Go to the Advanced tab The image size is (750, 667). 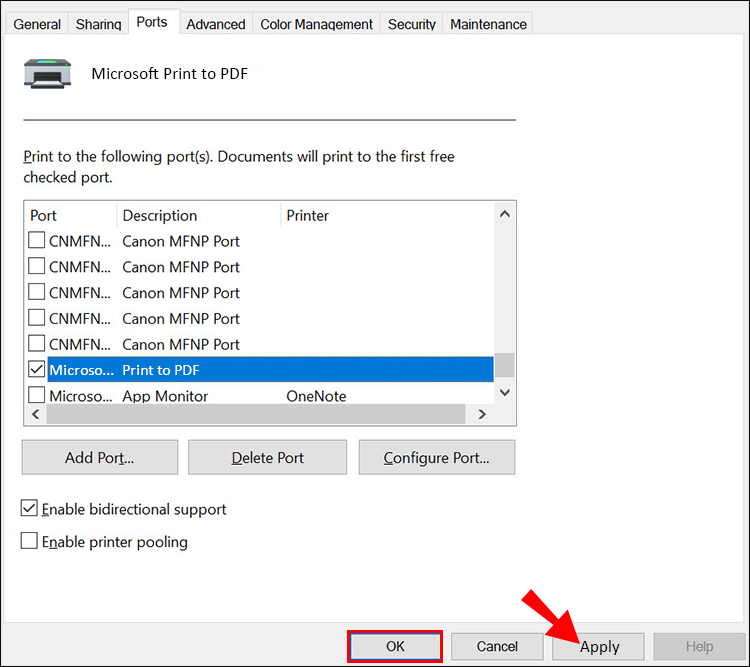pyautogui.click(x=216, y=24)
